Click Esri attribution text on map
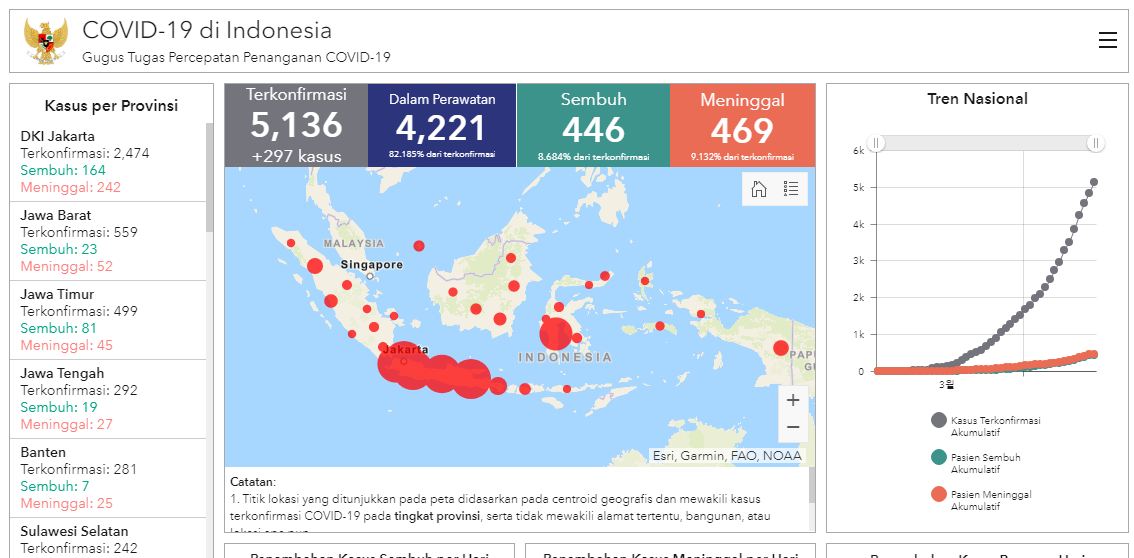The height and width of the screenshot is (558, 1134). pos(726,456)
